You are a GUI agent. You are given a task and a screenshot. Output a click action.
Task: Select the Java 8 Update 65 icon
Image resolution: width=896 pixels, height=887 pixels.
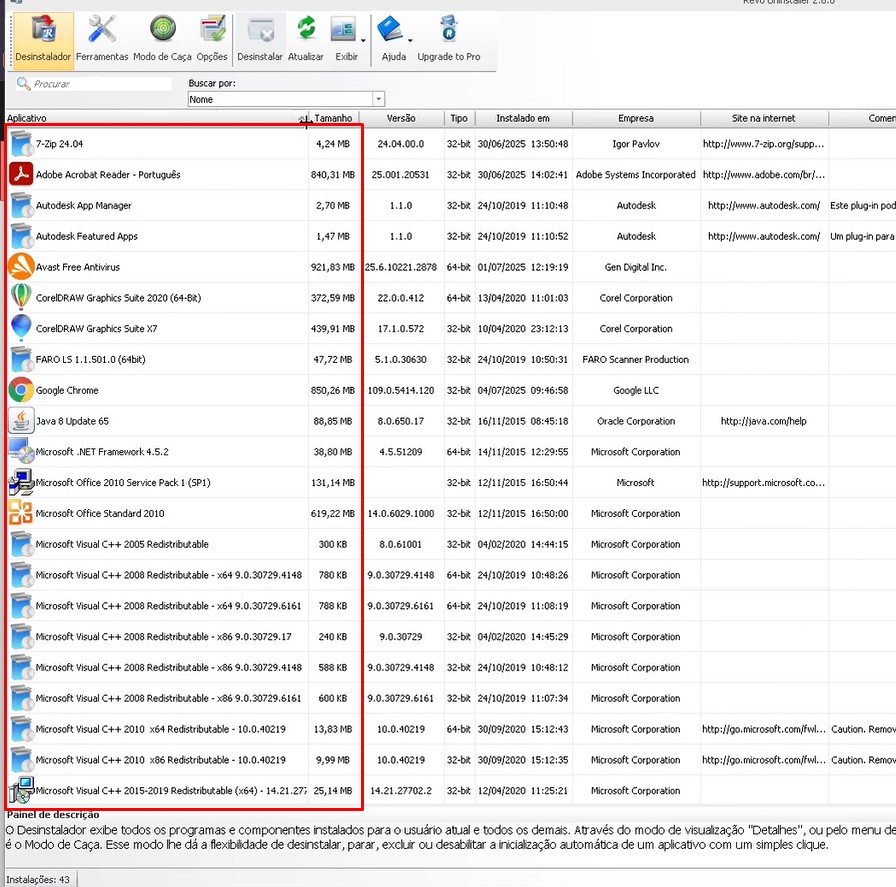click(x=21, y=421)
